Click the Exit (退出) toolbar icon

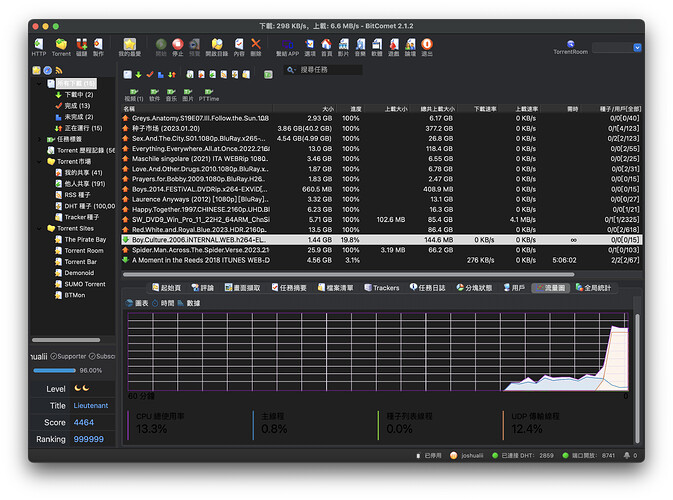tap(427, 47)
